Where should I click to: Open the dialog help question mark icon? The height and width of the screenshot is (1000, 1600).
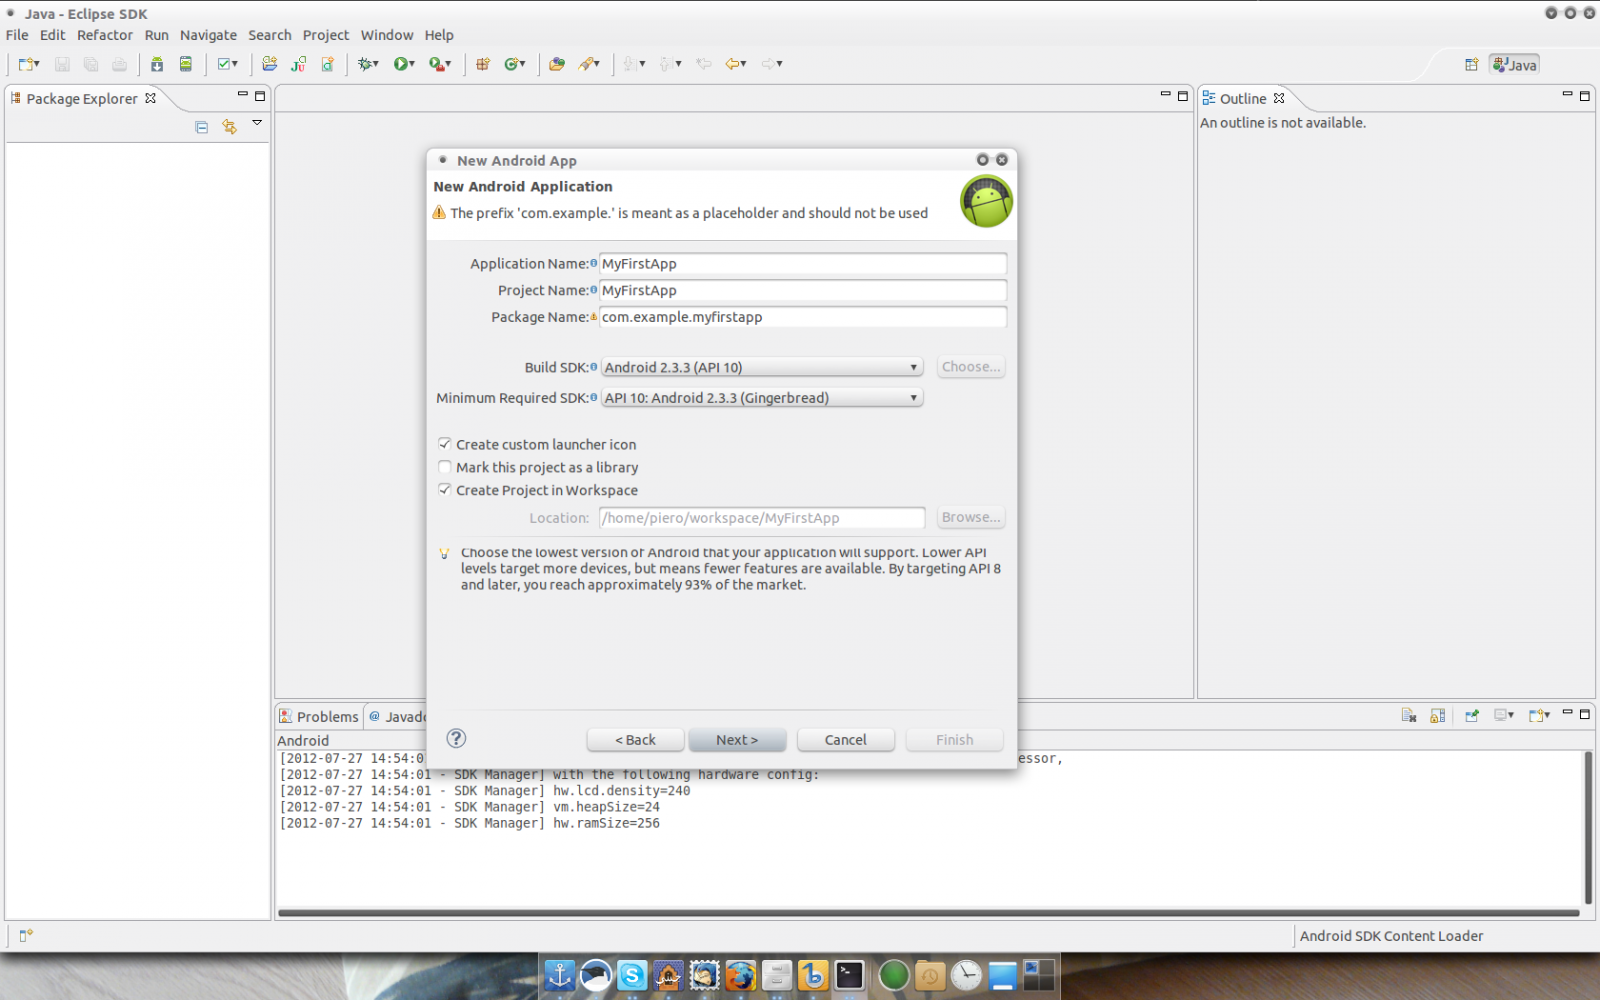(x=456, y=738)
